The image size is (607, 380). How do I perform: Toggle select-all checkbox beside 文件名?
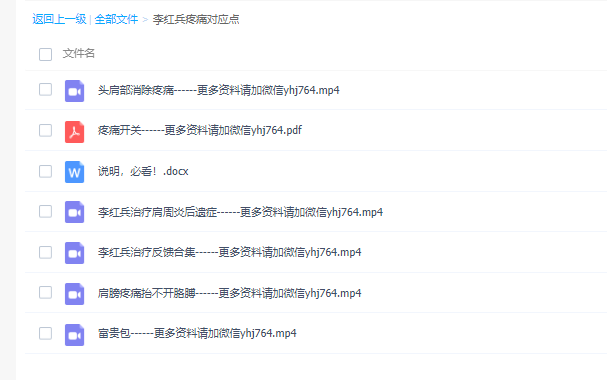[x=45, y=54]
